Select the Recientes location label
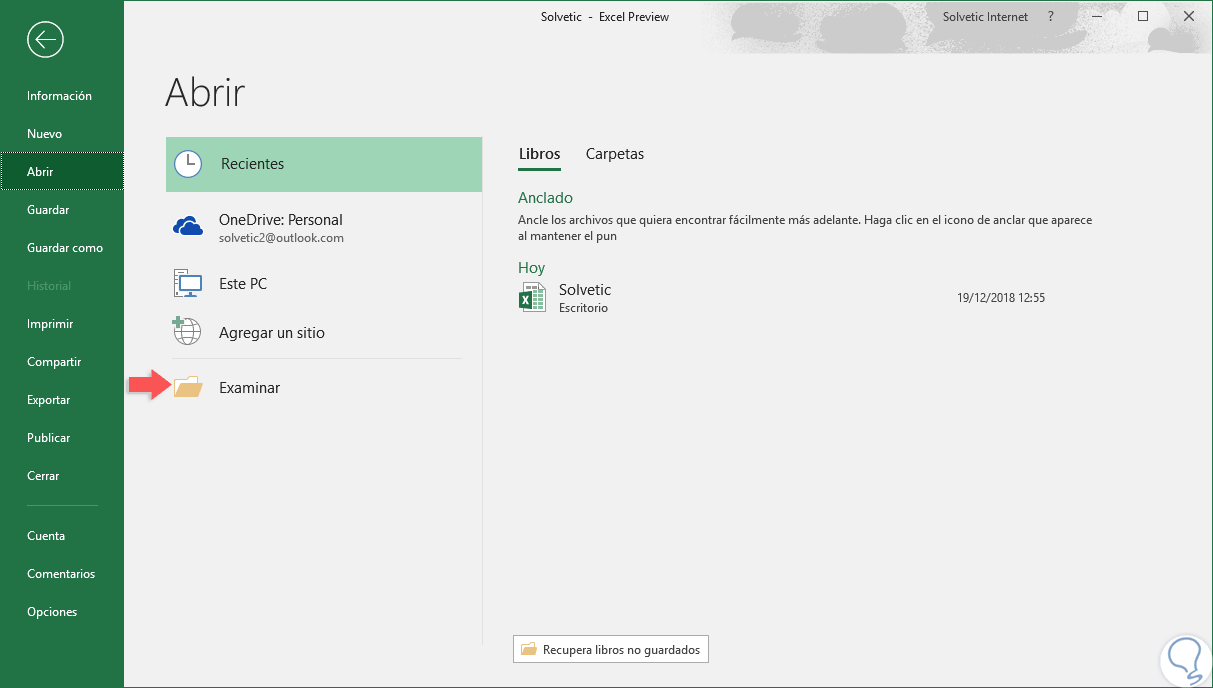 coord(253,164)
